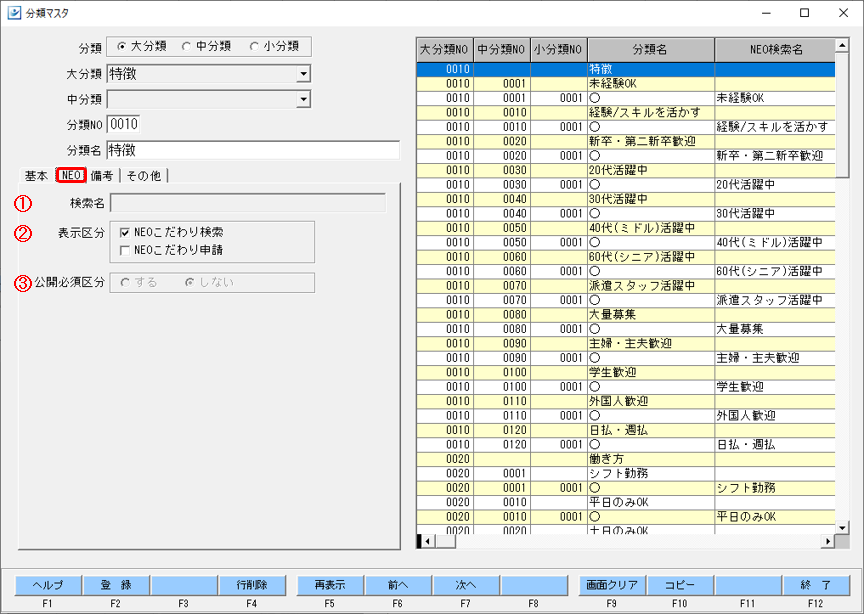Click the 再表示 F5 button
This screenshot has width=864, height=614.
(x=330, y=585)
